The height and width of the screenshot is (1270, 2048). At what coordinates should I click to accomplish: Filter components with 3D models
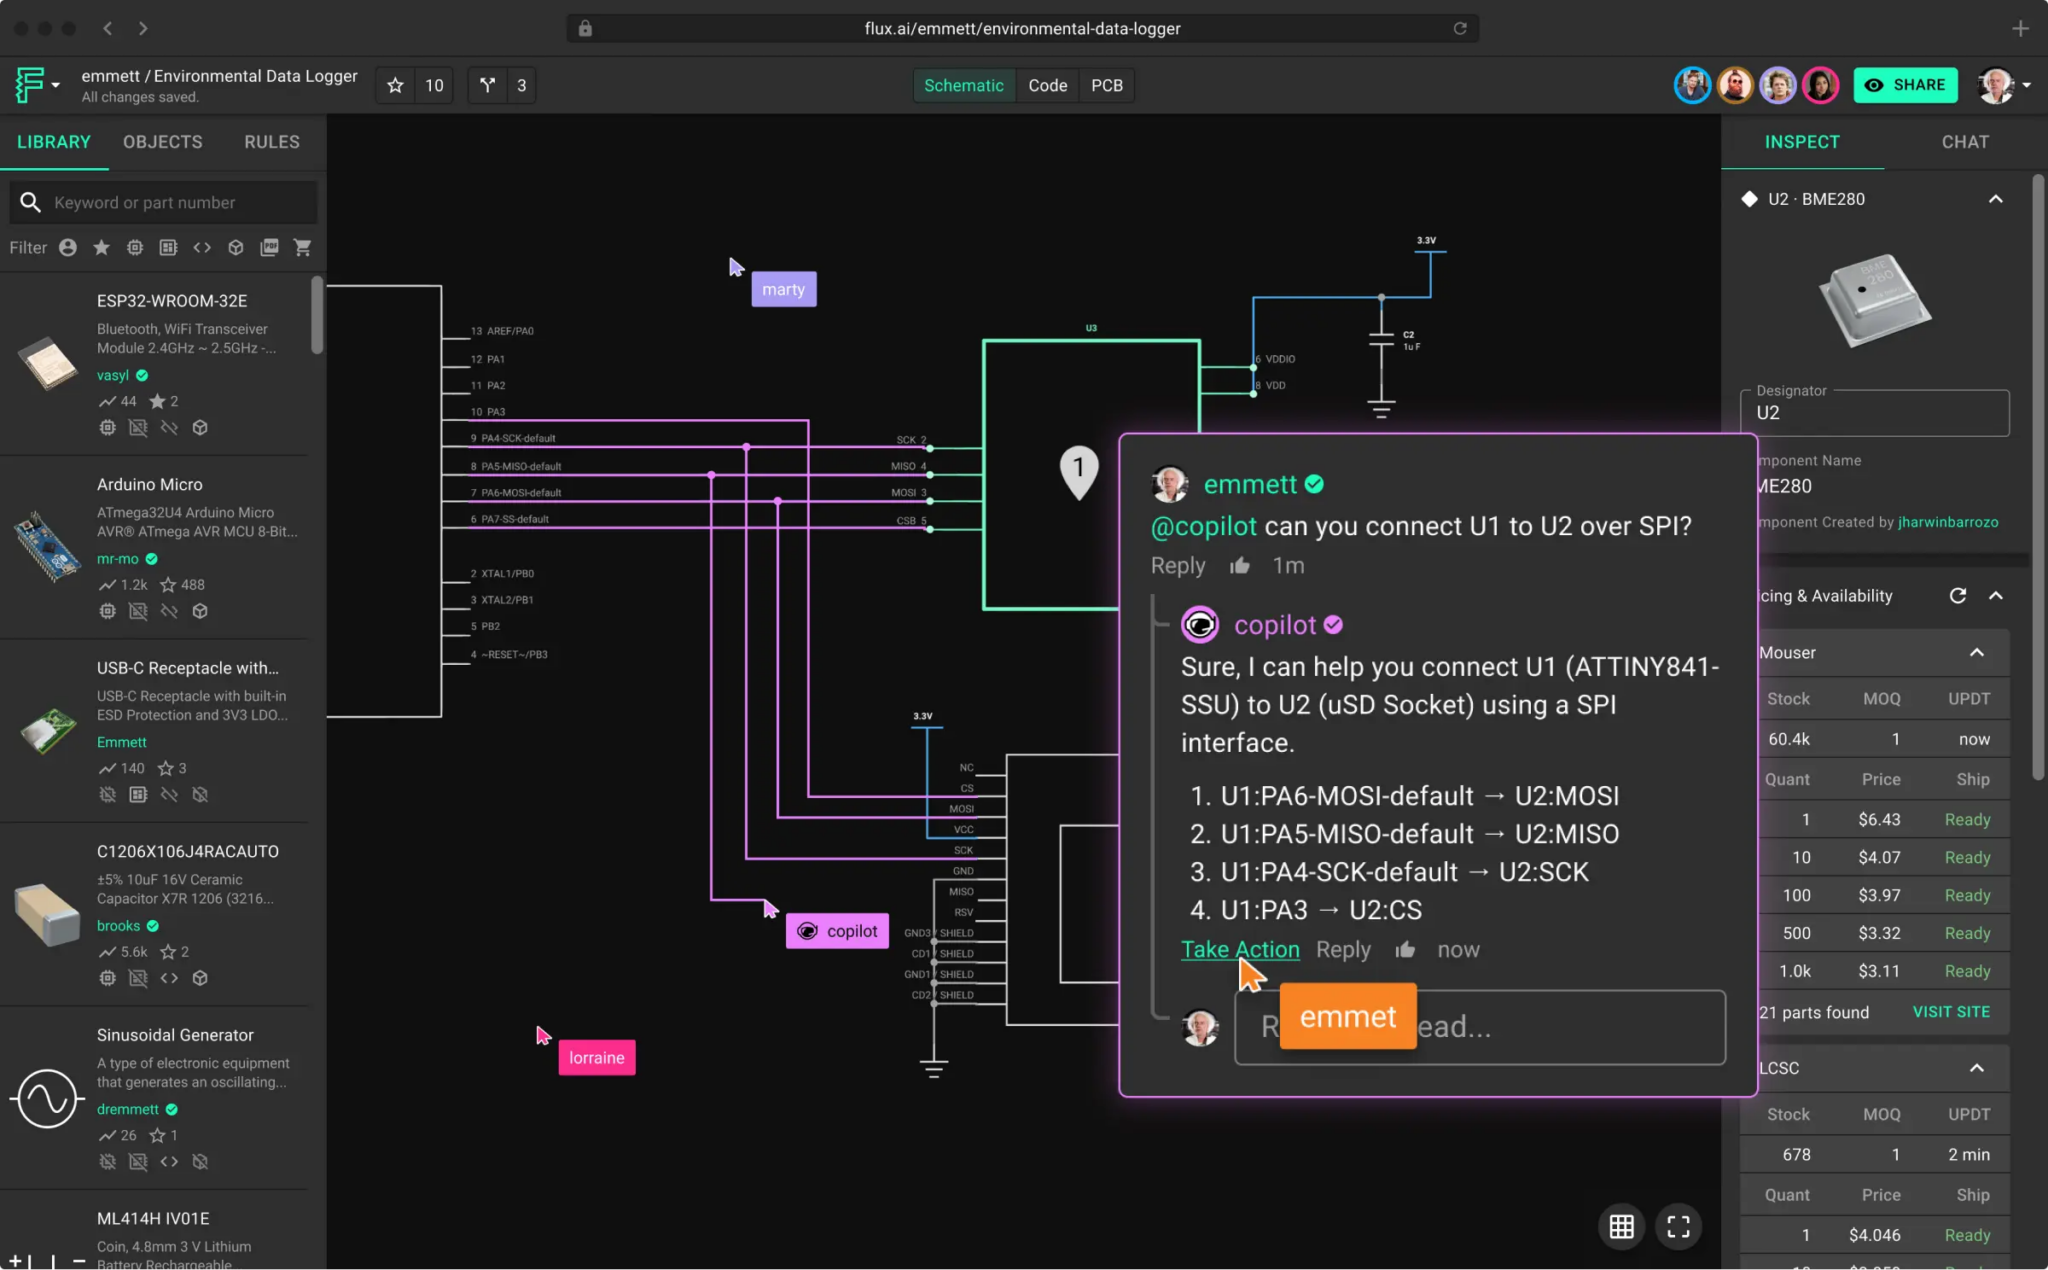pyautogui.click(x=236, y=247)
